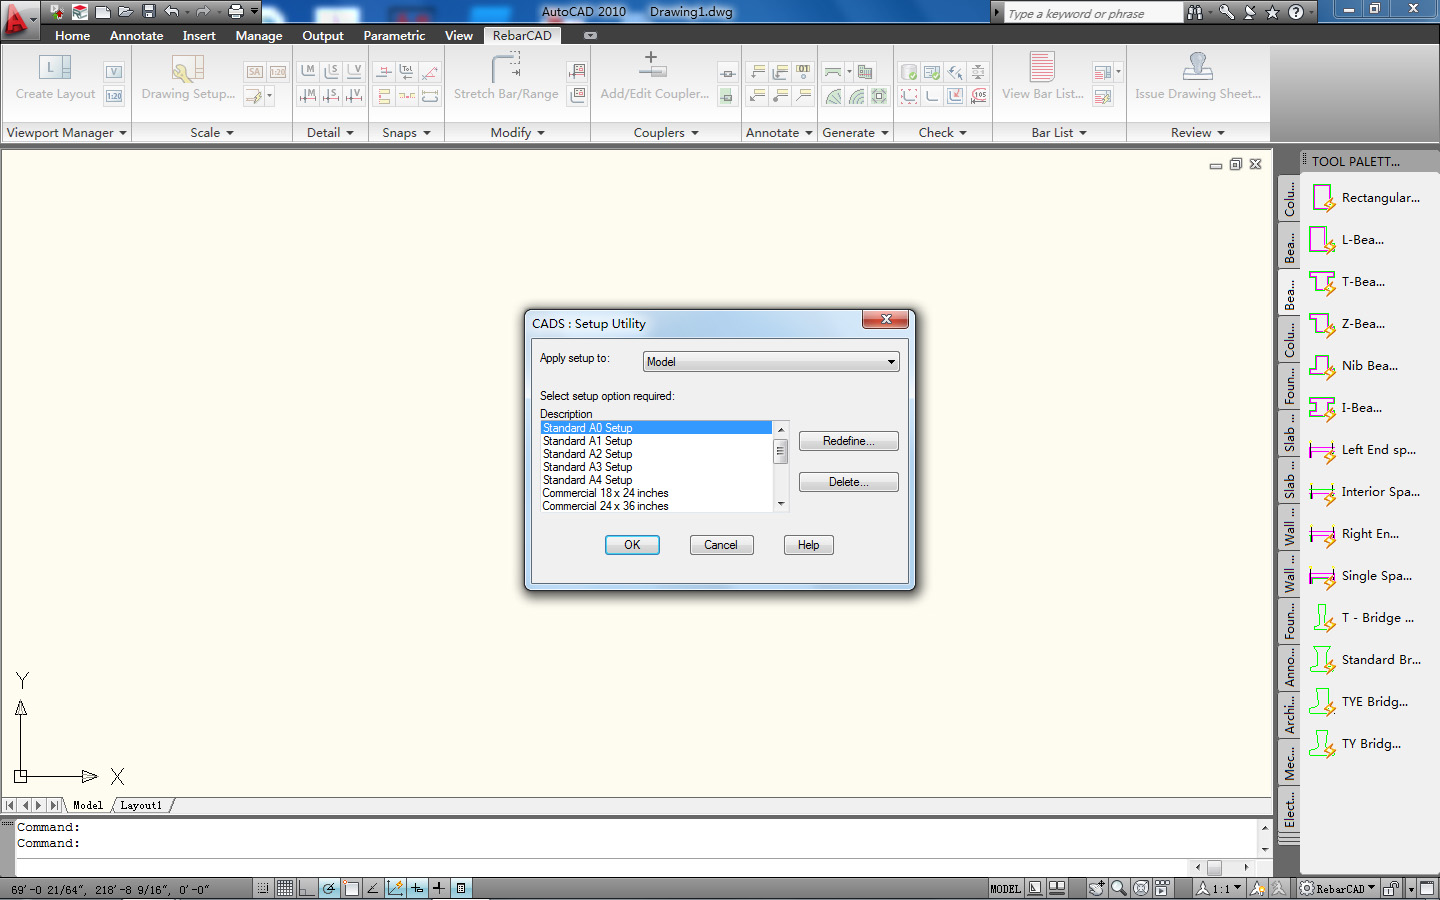Click the keyword search input field
The width and height of the screenshot is (1440, 900).
(x=1093, y=13)
